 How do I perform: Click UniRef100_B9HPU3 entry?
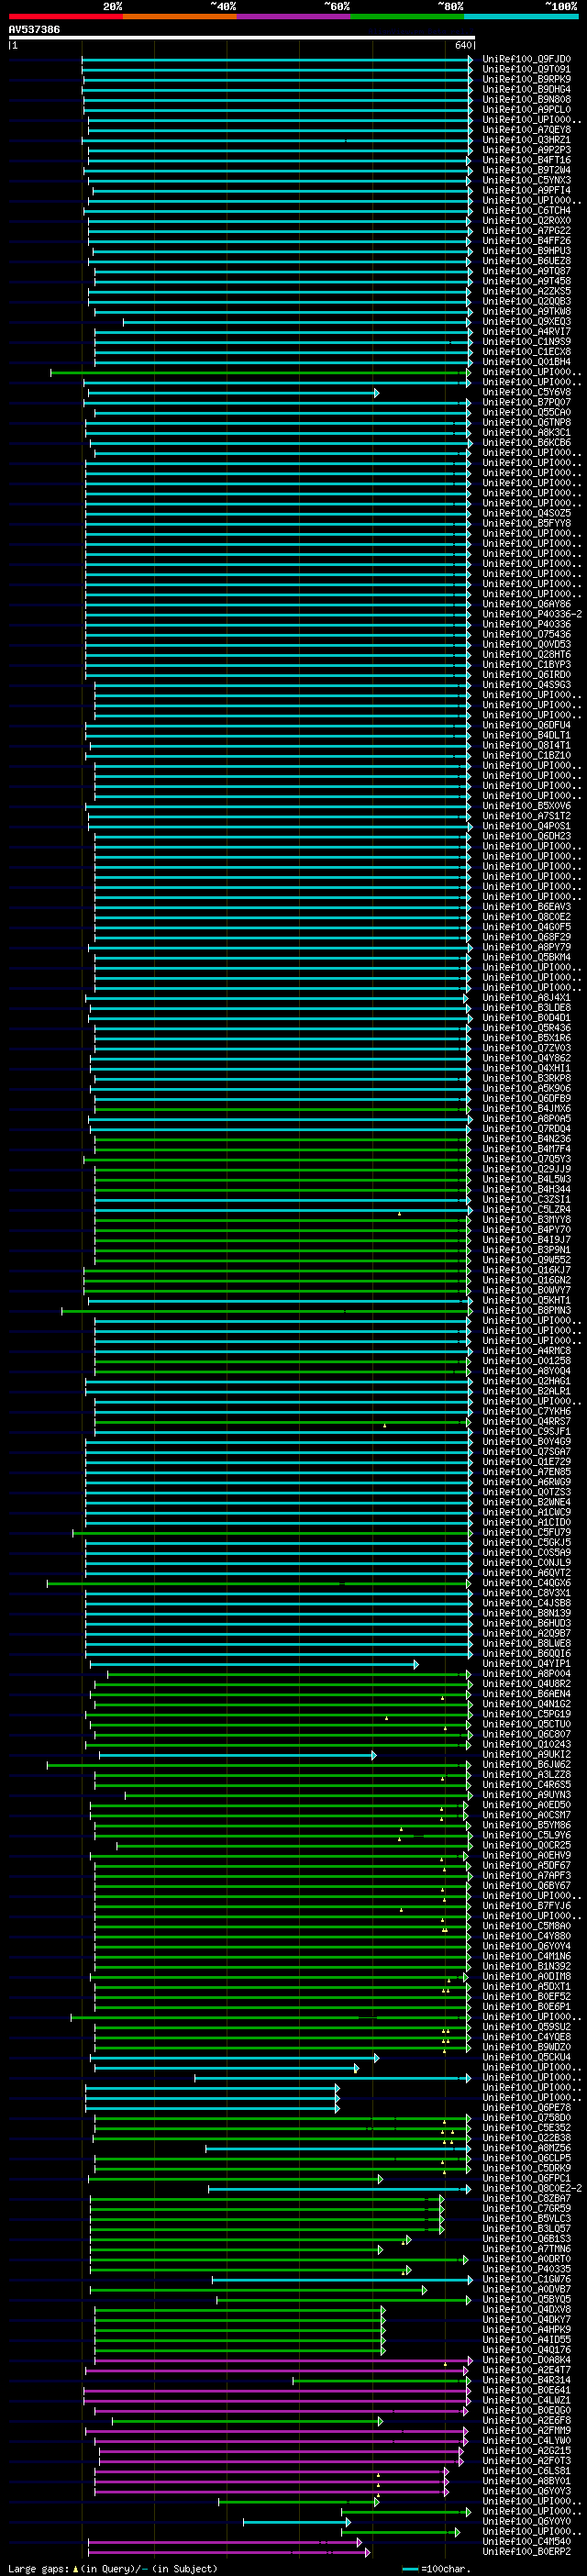pos(527,251)
